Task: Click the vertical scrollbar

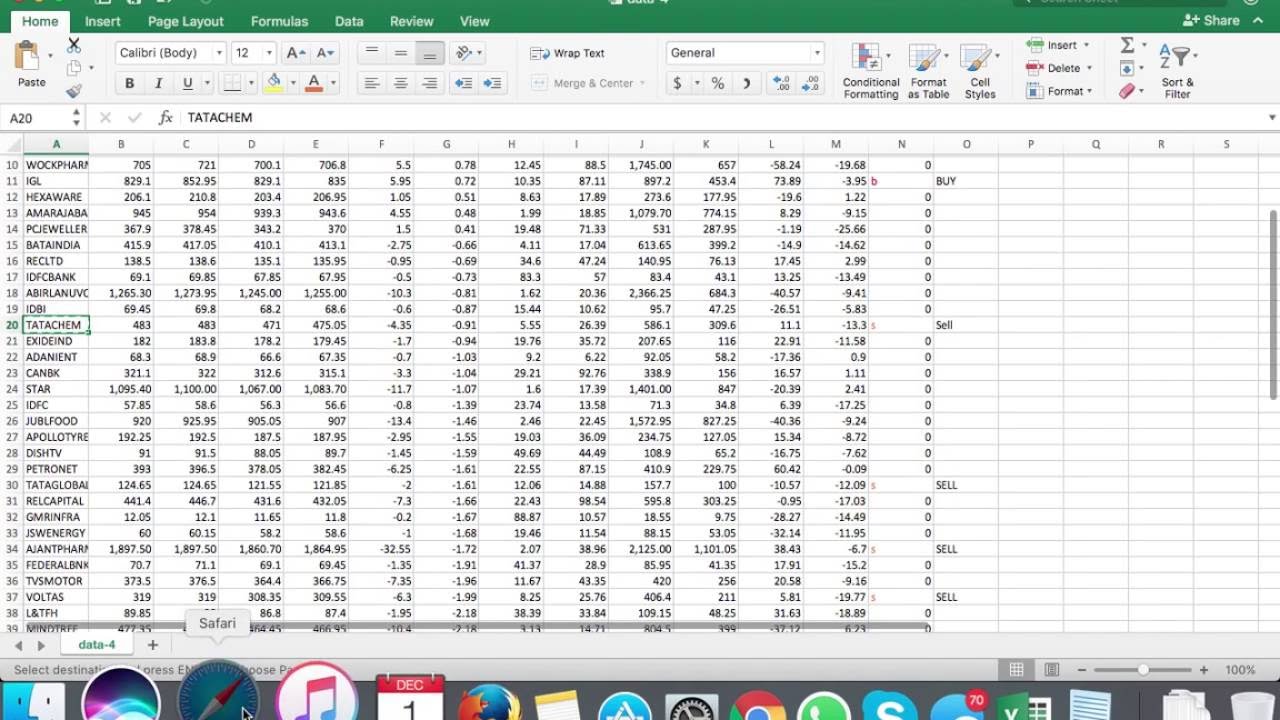Action: click(1273, 305)
